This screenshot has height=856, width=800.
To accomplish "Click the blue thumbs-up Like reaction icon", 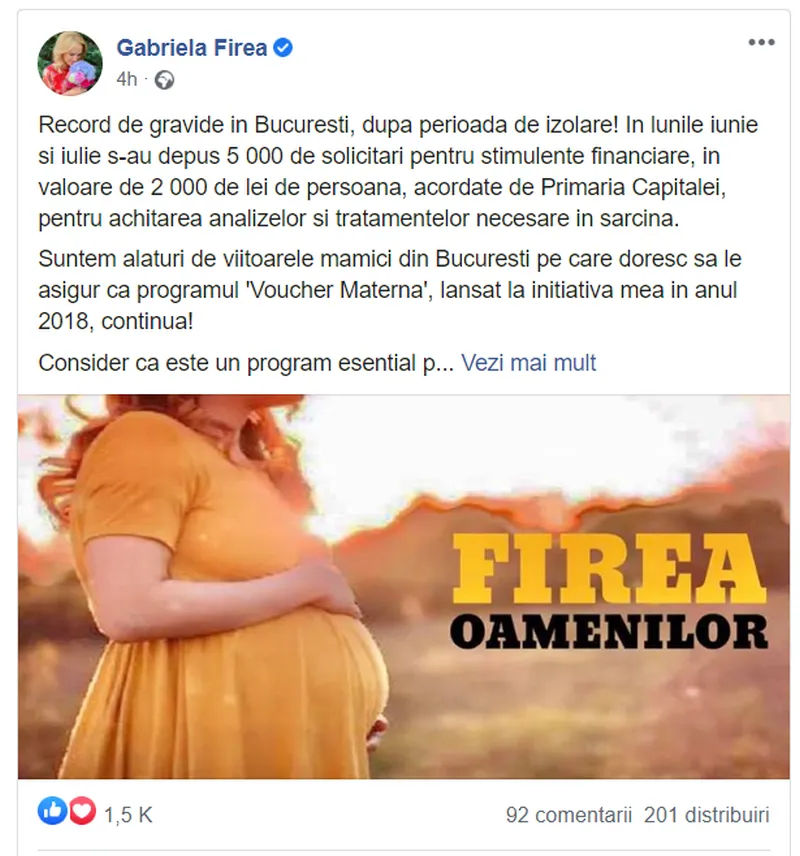I will click(52, 810).
